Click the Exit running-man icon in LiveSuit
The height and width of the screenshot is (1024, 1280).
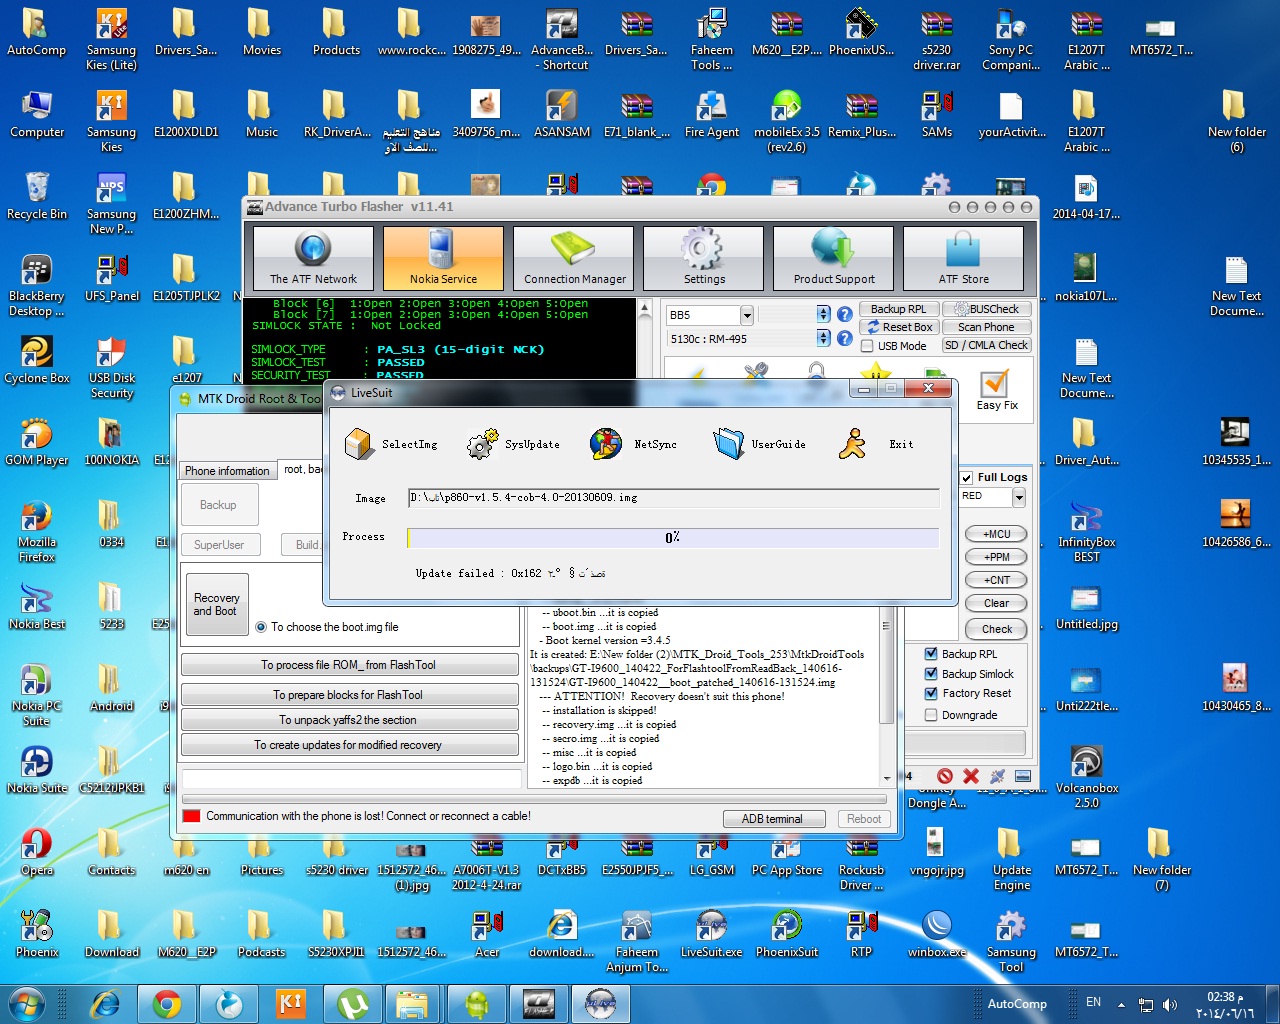point(852,443)
